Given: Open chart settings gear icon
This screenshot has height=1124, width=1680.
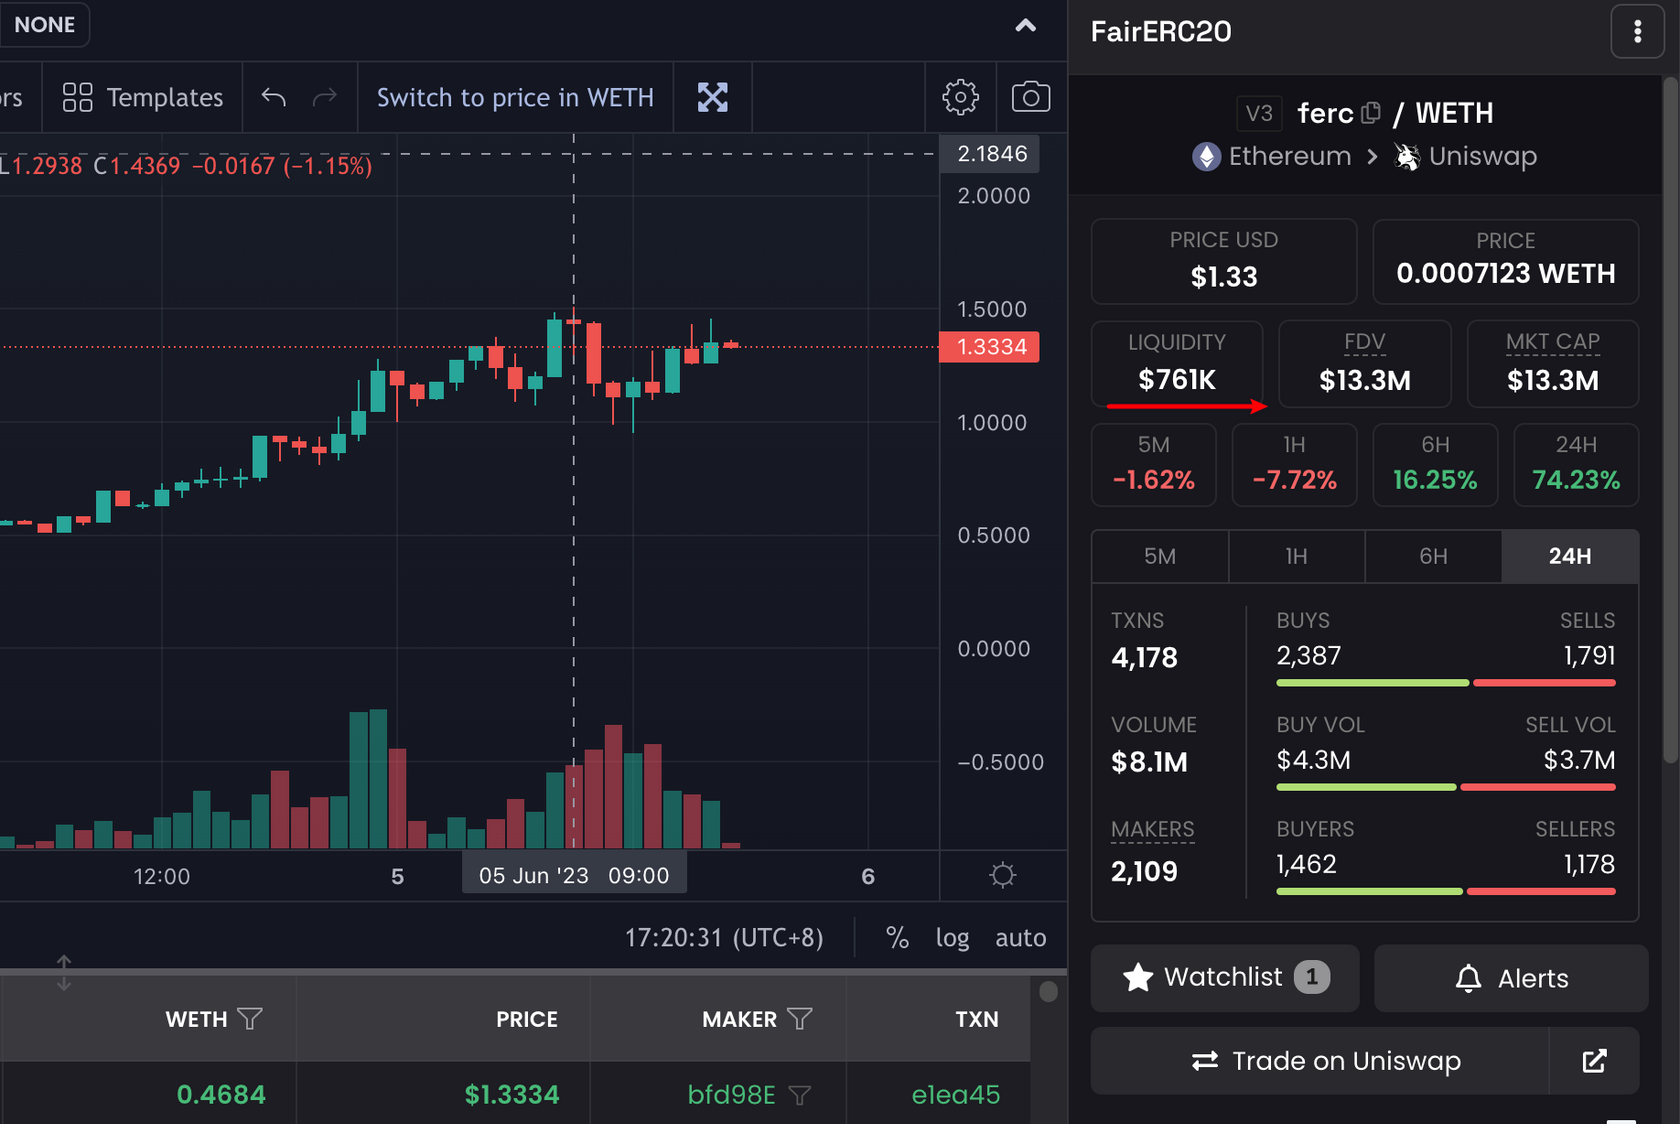Looking at the screenshot, I should click(960, 97).
